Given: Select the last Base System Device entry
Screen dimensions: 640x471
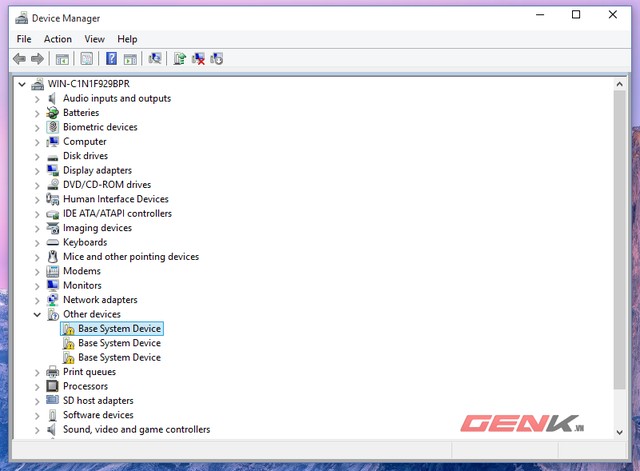Looking at the screenshot, I should pyautogui.click(x=119, y=357).
